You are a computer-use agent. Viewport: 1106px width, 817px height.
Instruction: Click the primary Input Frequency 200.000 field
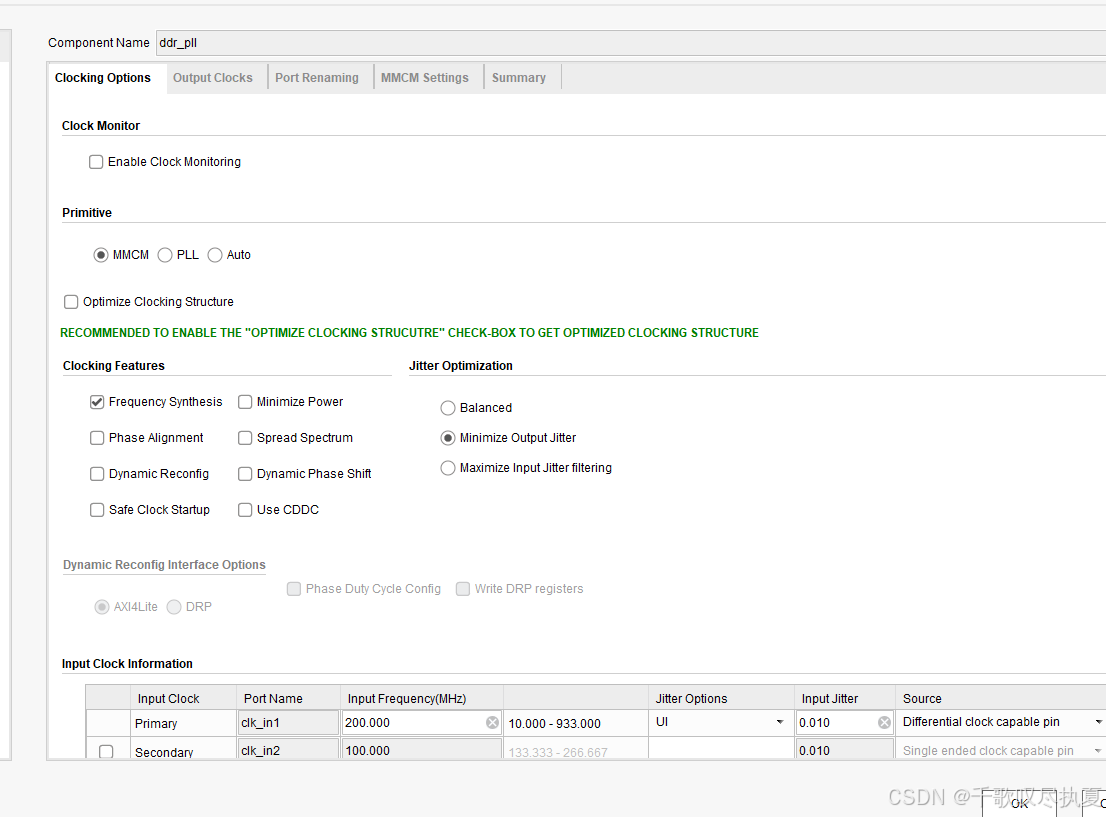[x=422, y=722]
